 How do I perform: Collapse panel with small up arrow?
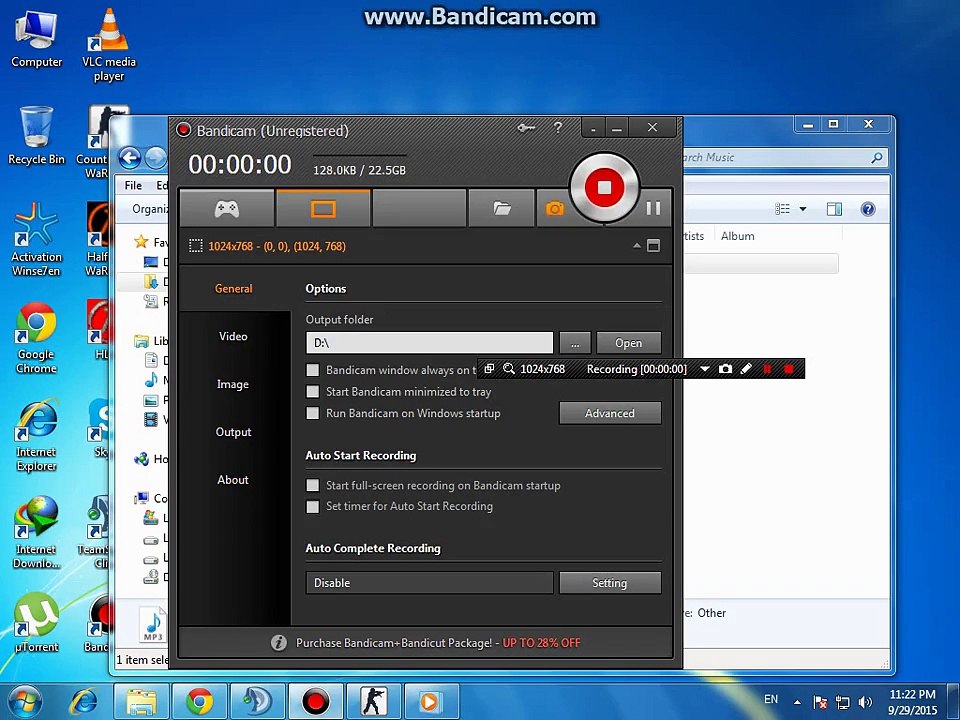click(637, 246)
